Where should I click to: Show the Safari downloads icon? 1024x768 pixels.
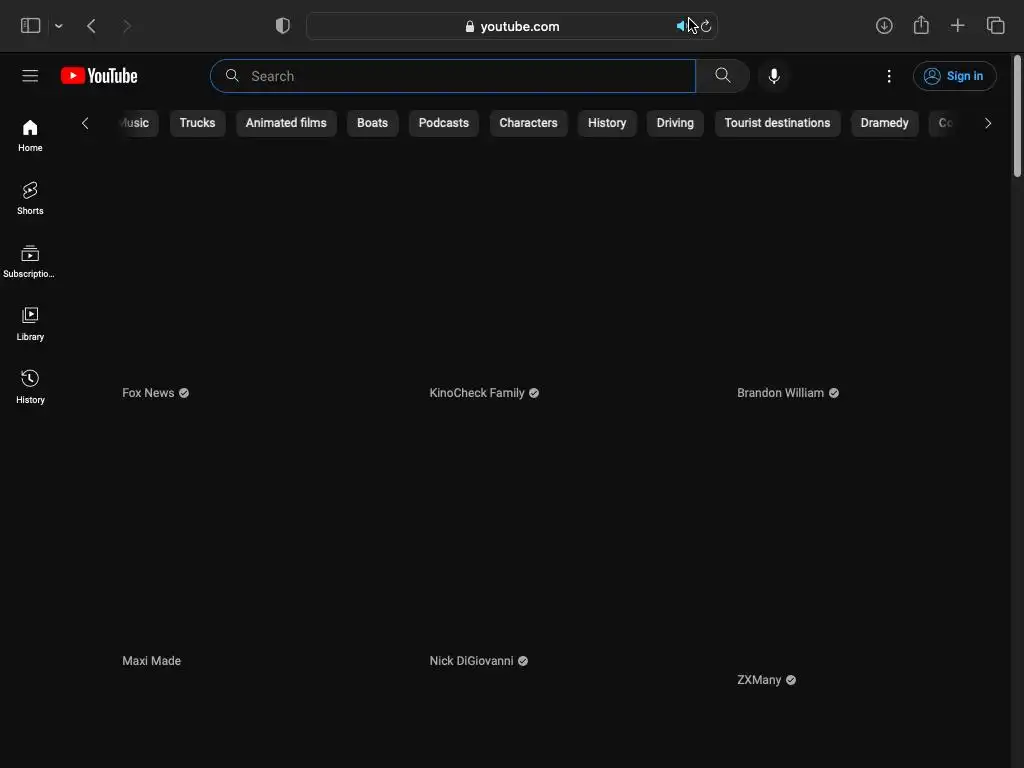pos(884,26)
